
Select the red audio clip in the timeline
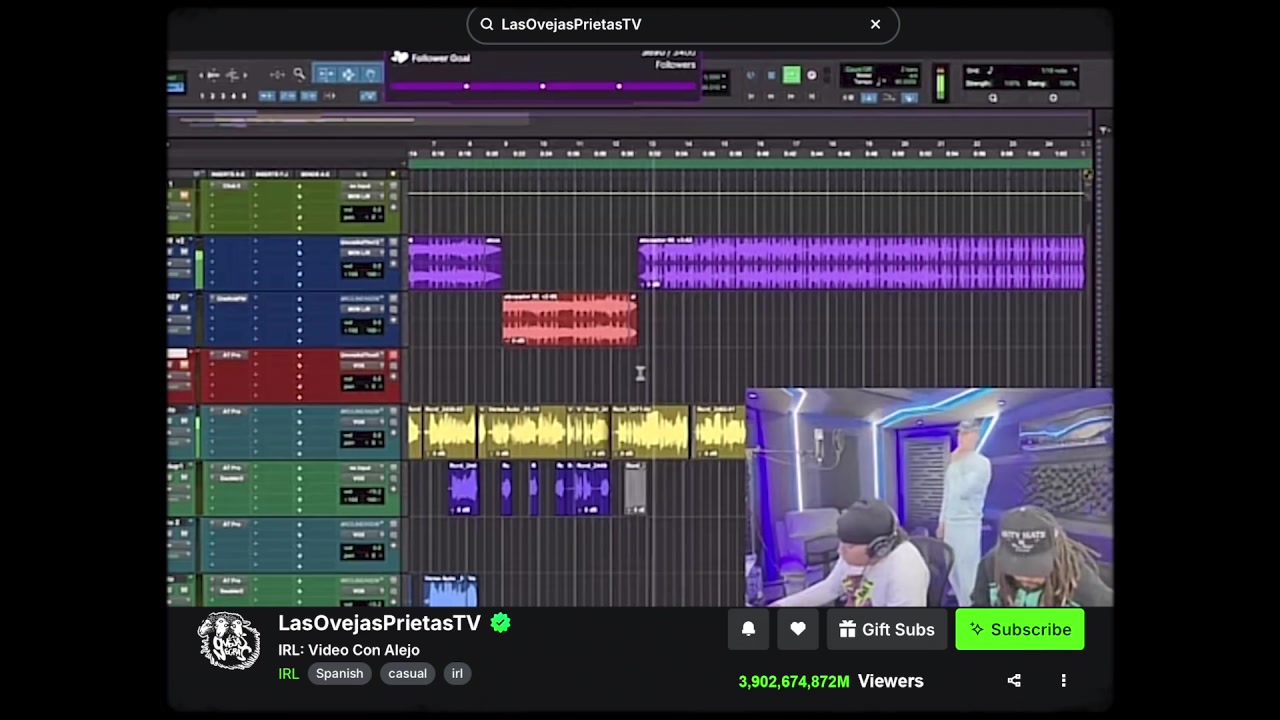click(569, 320)
